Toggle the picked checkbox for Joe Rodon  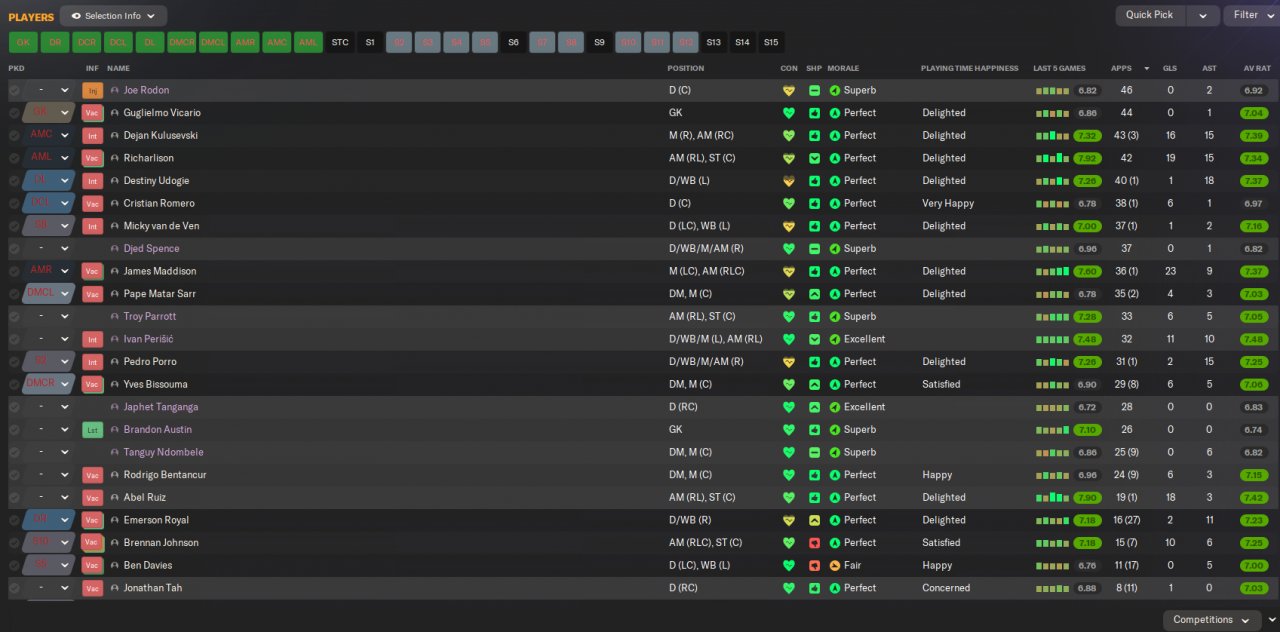tap(14, 90)
